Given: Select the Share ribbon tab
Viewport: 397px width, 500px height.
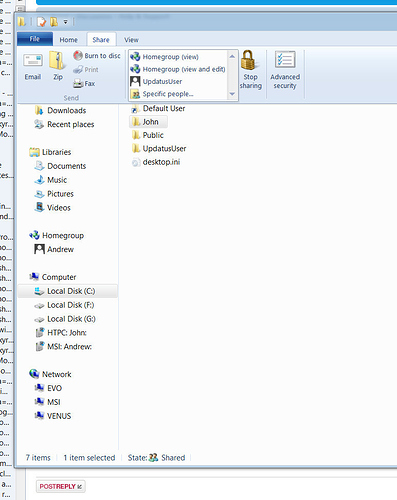Looking at the screenshot, I should coord(101,40).
